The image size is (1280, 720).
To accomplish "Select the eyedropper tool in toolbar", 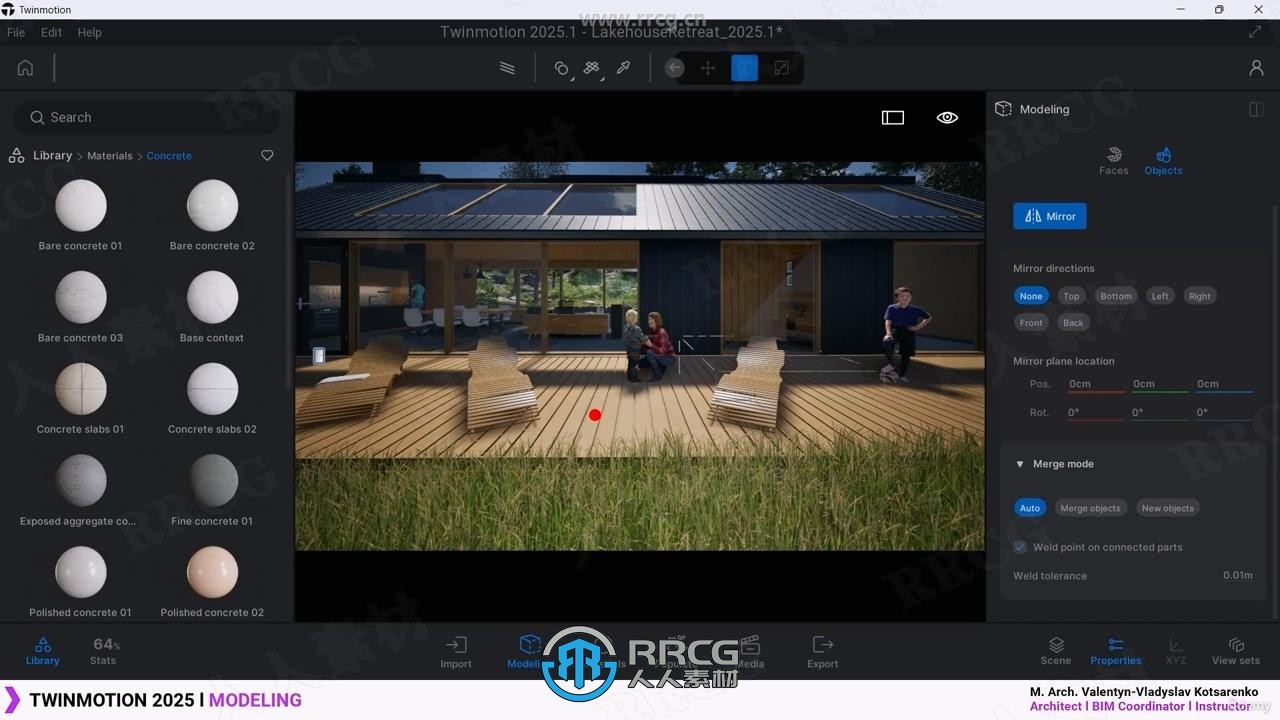I will [x=623, y=68].
